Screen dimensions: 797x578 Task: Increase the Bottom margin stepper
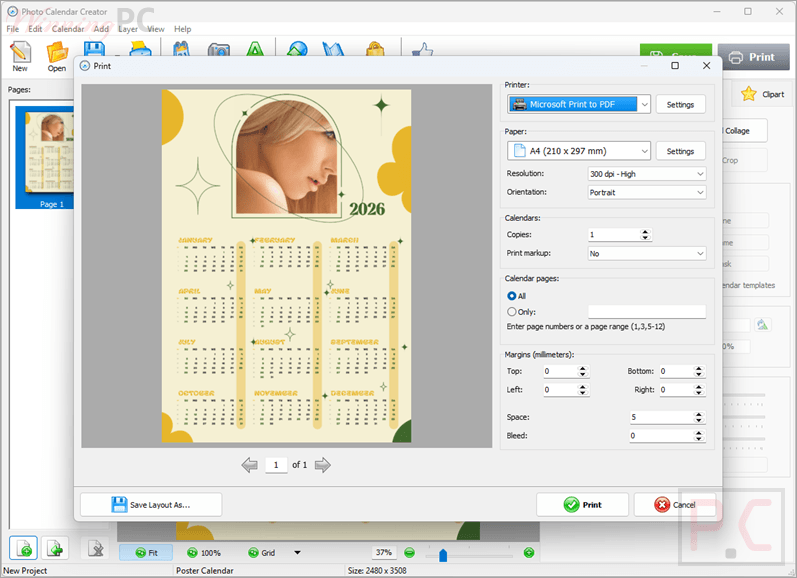coord(699,369)
